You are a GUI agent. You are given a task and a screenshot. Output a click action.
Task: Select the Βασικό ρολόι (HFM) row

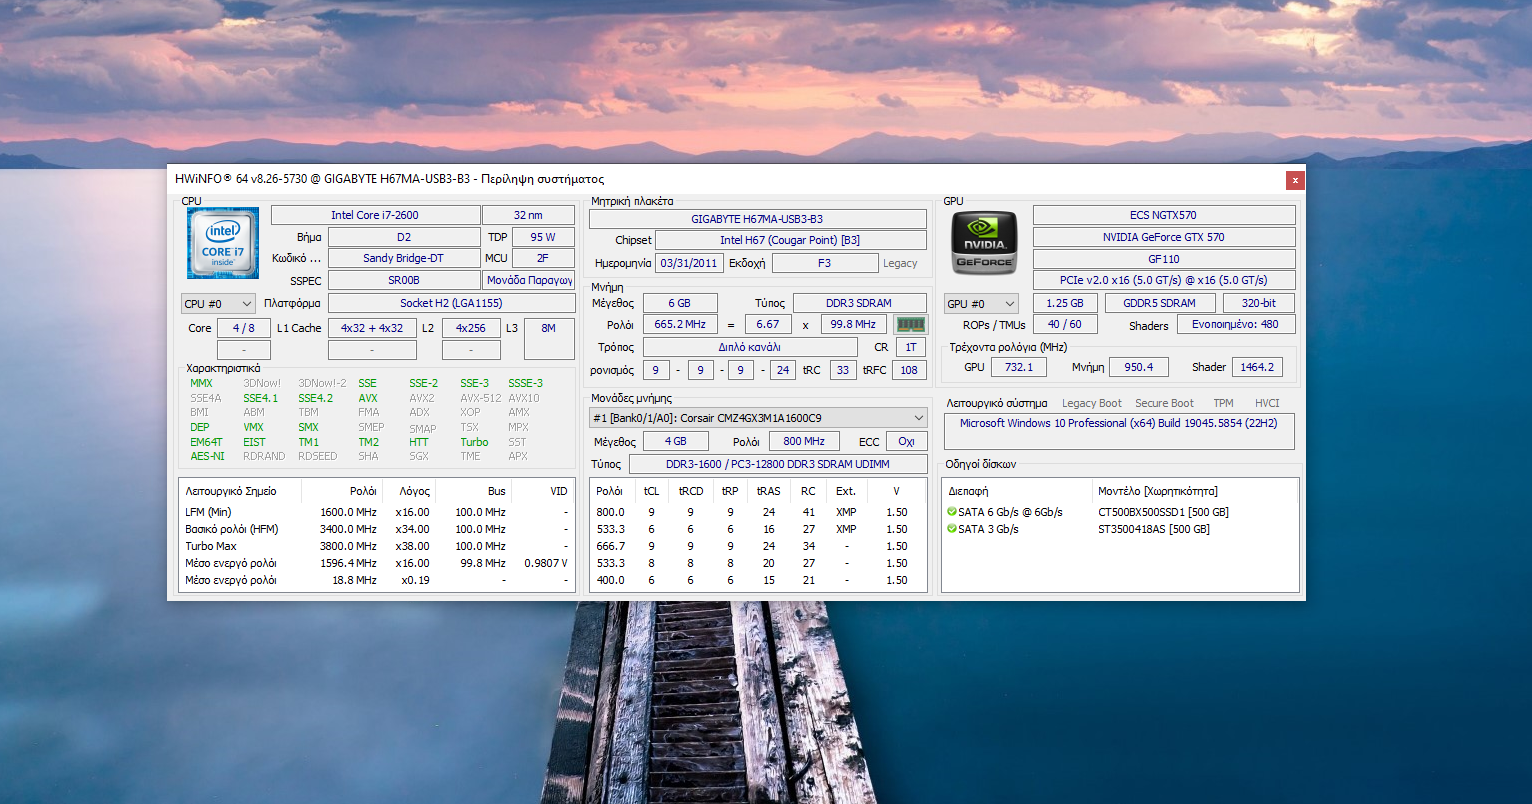(376, 529)
